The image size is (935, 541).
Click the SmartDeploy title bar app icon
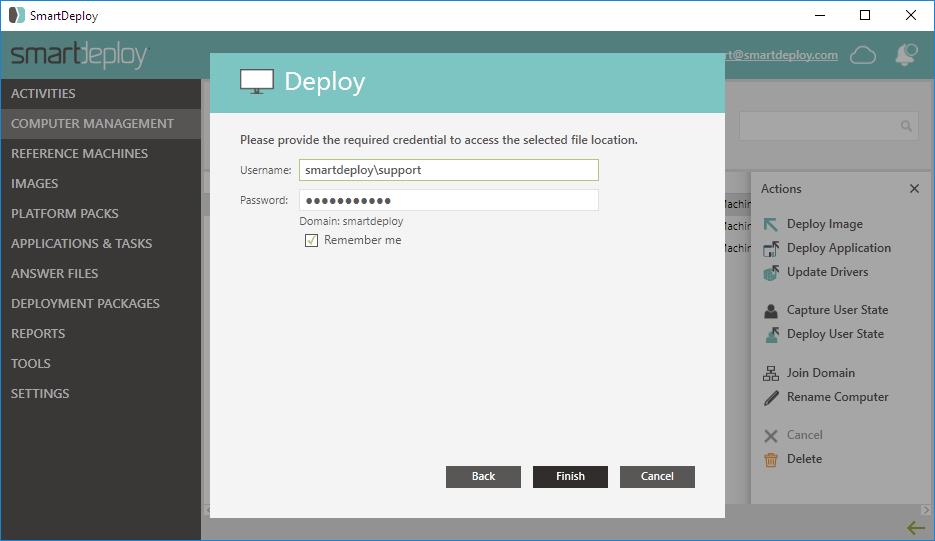(x=17, y=16)
